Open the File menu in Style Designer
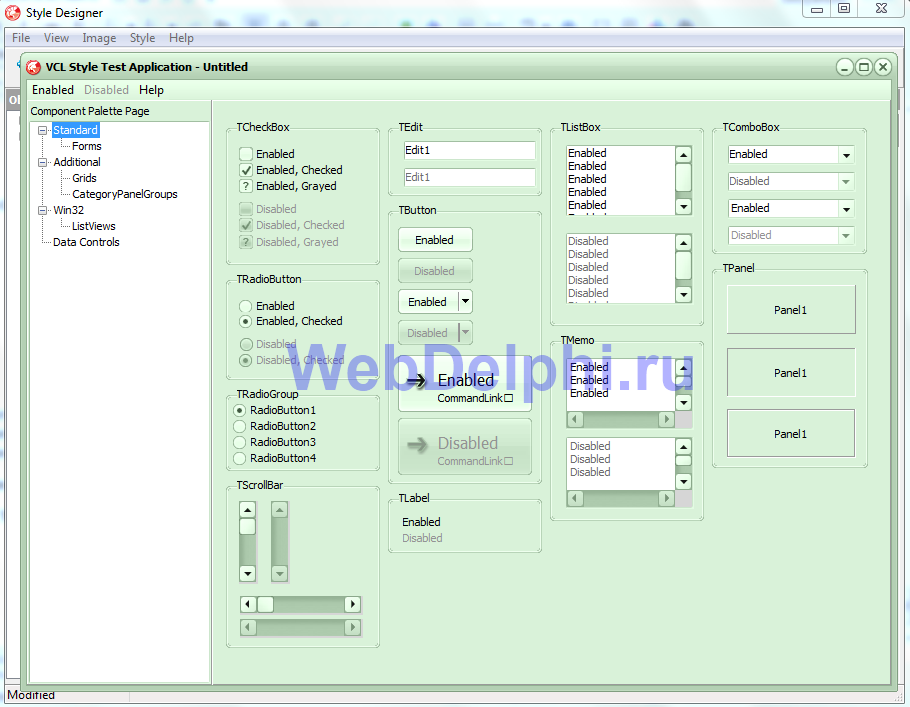The height and width of the screenshot is (707, 910). 21,38
